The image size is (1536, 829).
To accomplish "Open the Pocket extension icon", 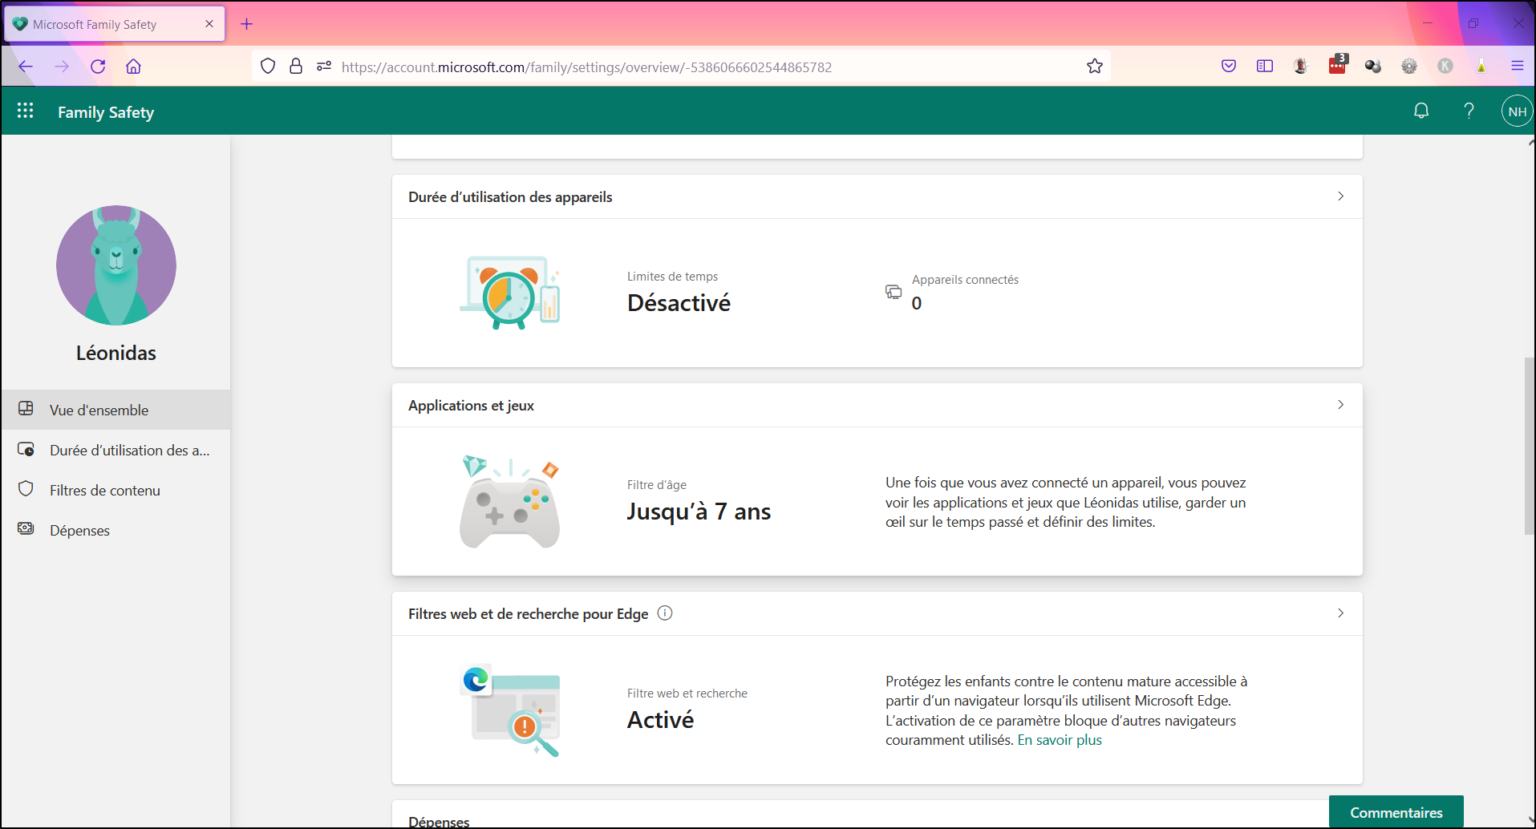I will [x=1228, y=65].
